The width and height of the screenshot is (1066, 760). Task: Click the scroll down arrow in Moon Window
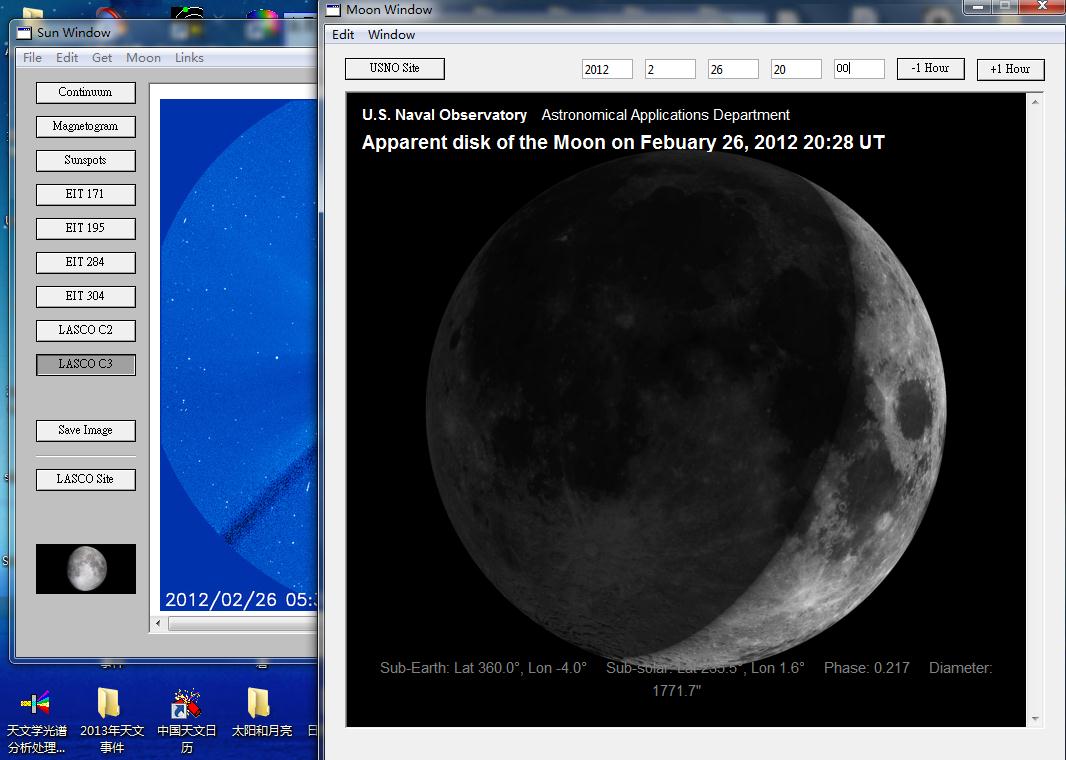tap(1035, 719)
